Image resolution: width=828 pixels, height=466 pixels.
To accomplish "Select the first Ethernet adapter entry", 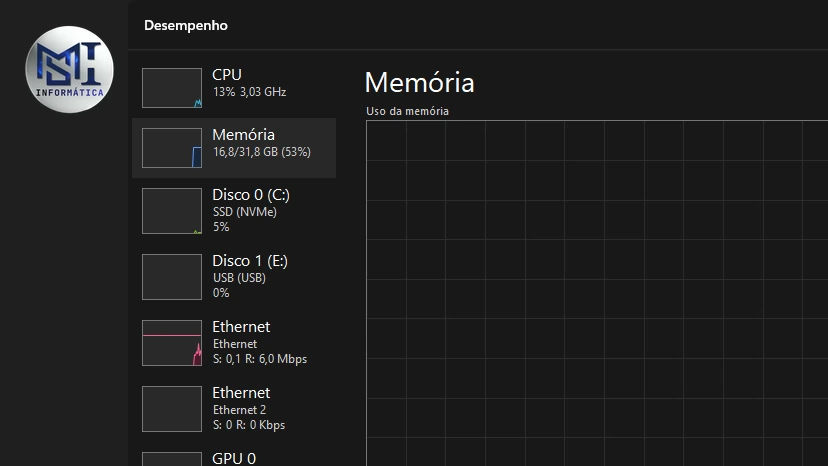I will click(234, 343).
